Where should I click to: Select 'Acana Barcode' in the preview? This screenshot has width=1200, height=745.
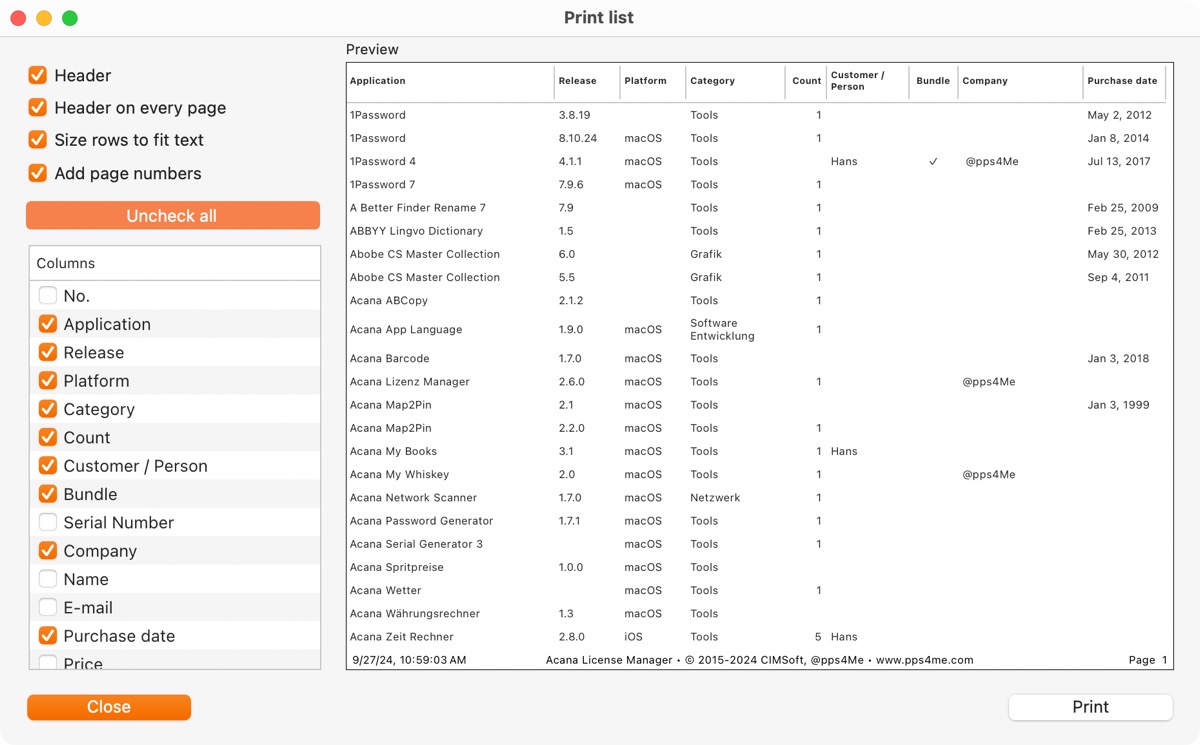tap(390, 358)
